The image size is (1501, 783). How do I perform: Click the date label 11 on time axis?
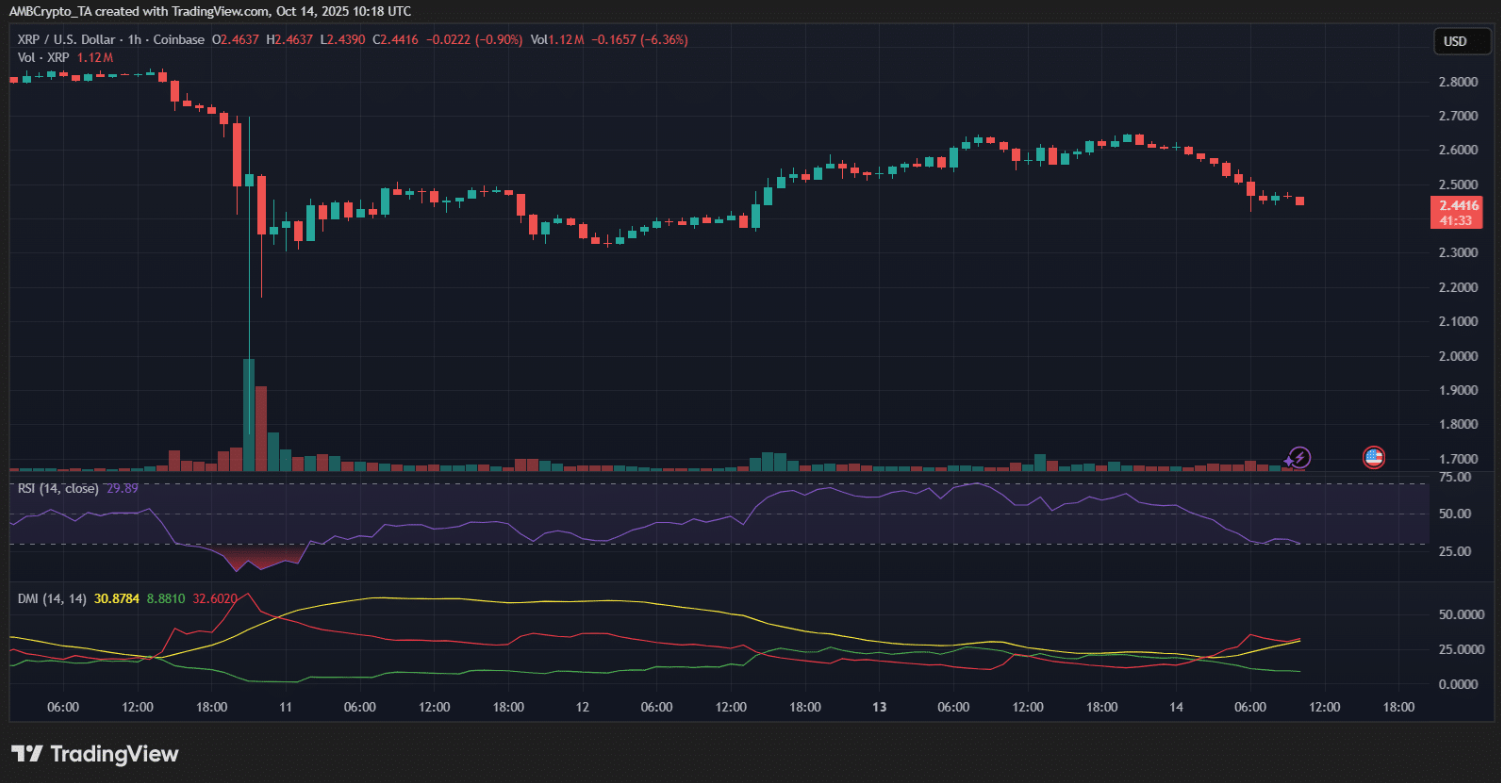coord(285,707)
